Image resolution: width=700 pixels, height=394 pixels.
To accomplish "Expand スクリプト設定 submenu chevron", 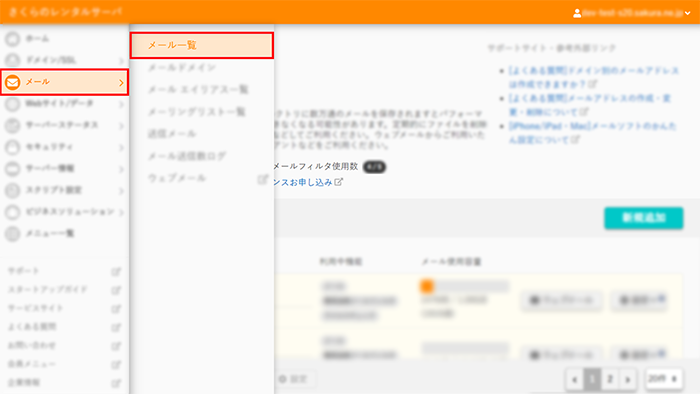I will [x=121, y=191].
